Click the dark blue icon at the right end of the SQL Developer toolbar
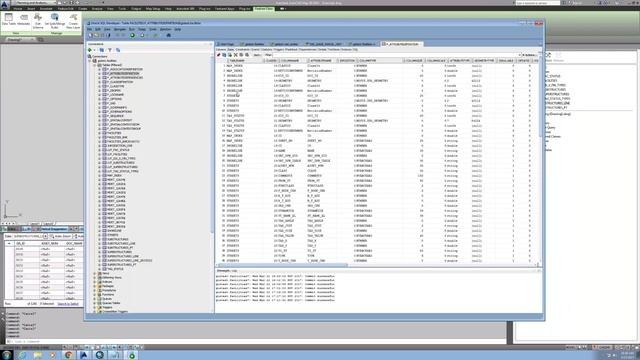Image resolution: width=640 pixels, height=360 pixels. tap(168, 36)
